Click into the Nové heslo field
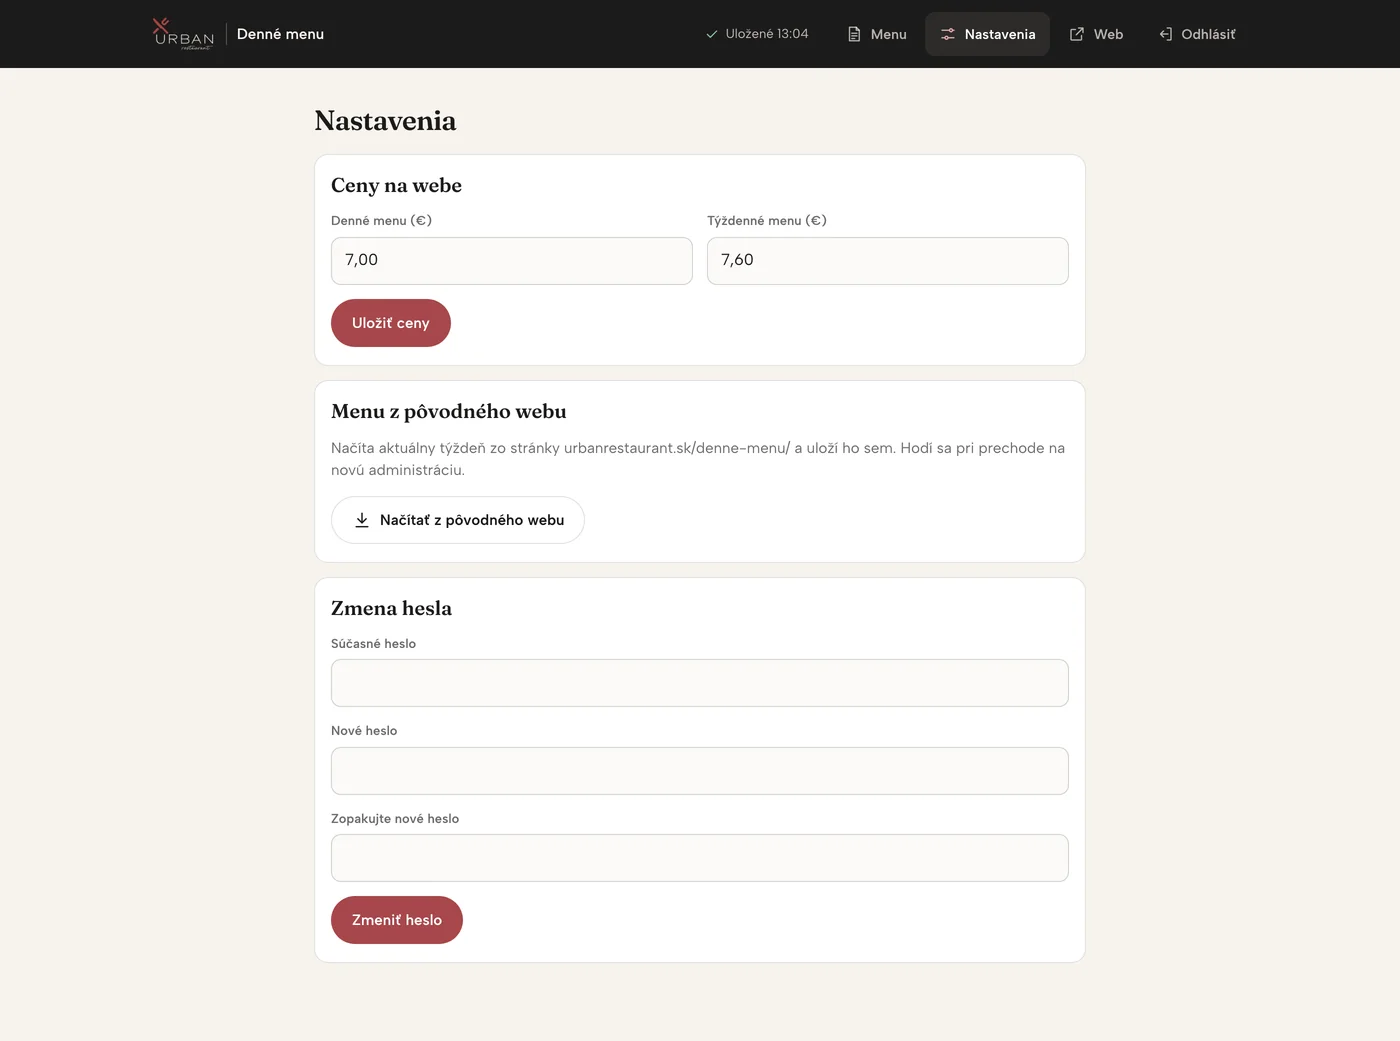The height and width of the screenshot is (1041, 1400). (700, 771)
